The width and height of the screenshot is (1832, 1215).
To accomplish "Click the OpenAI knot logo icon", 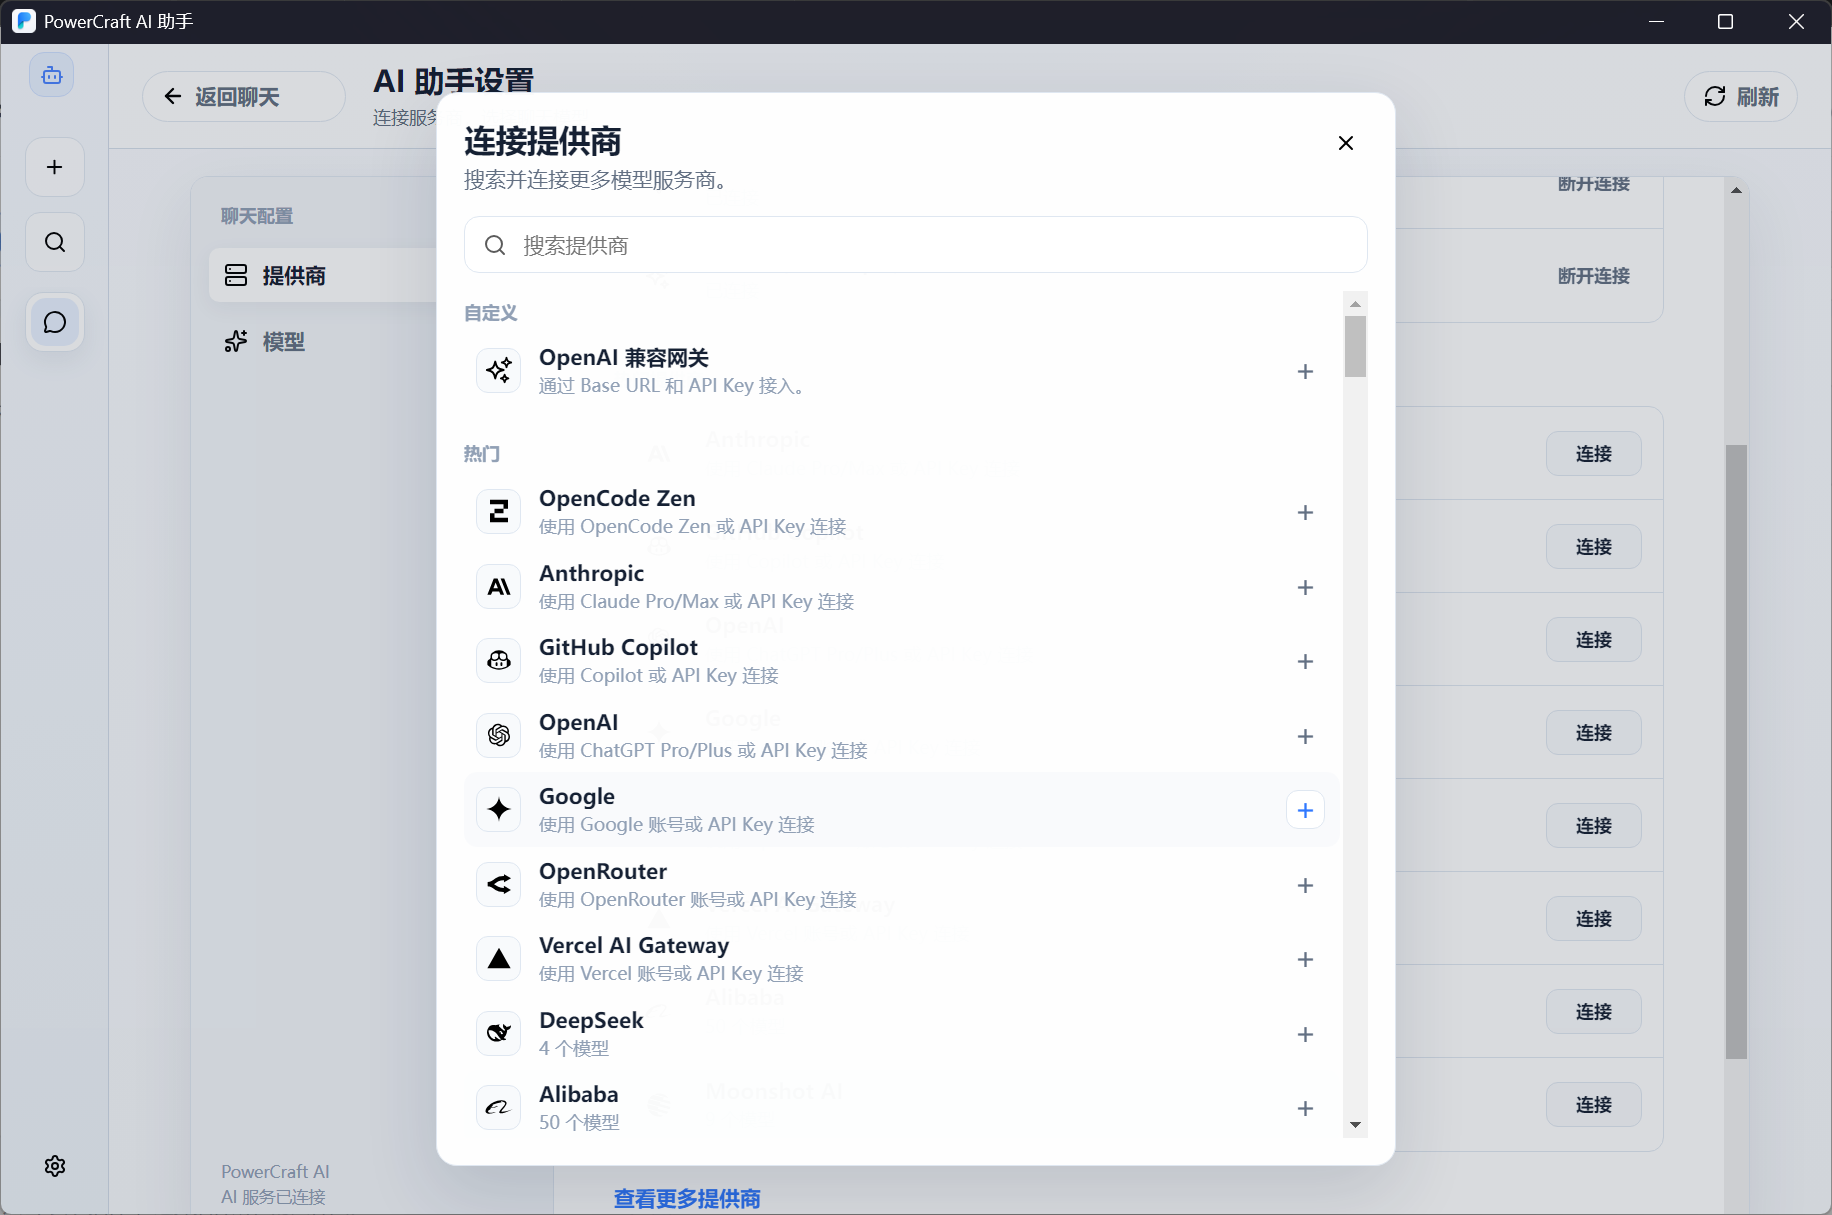I will [499, 736].
